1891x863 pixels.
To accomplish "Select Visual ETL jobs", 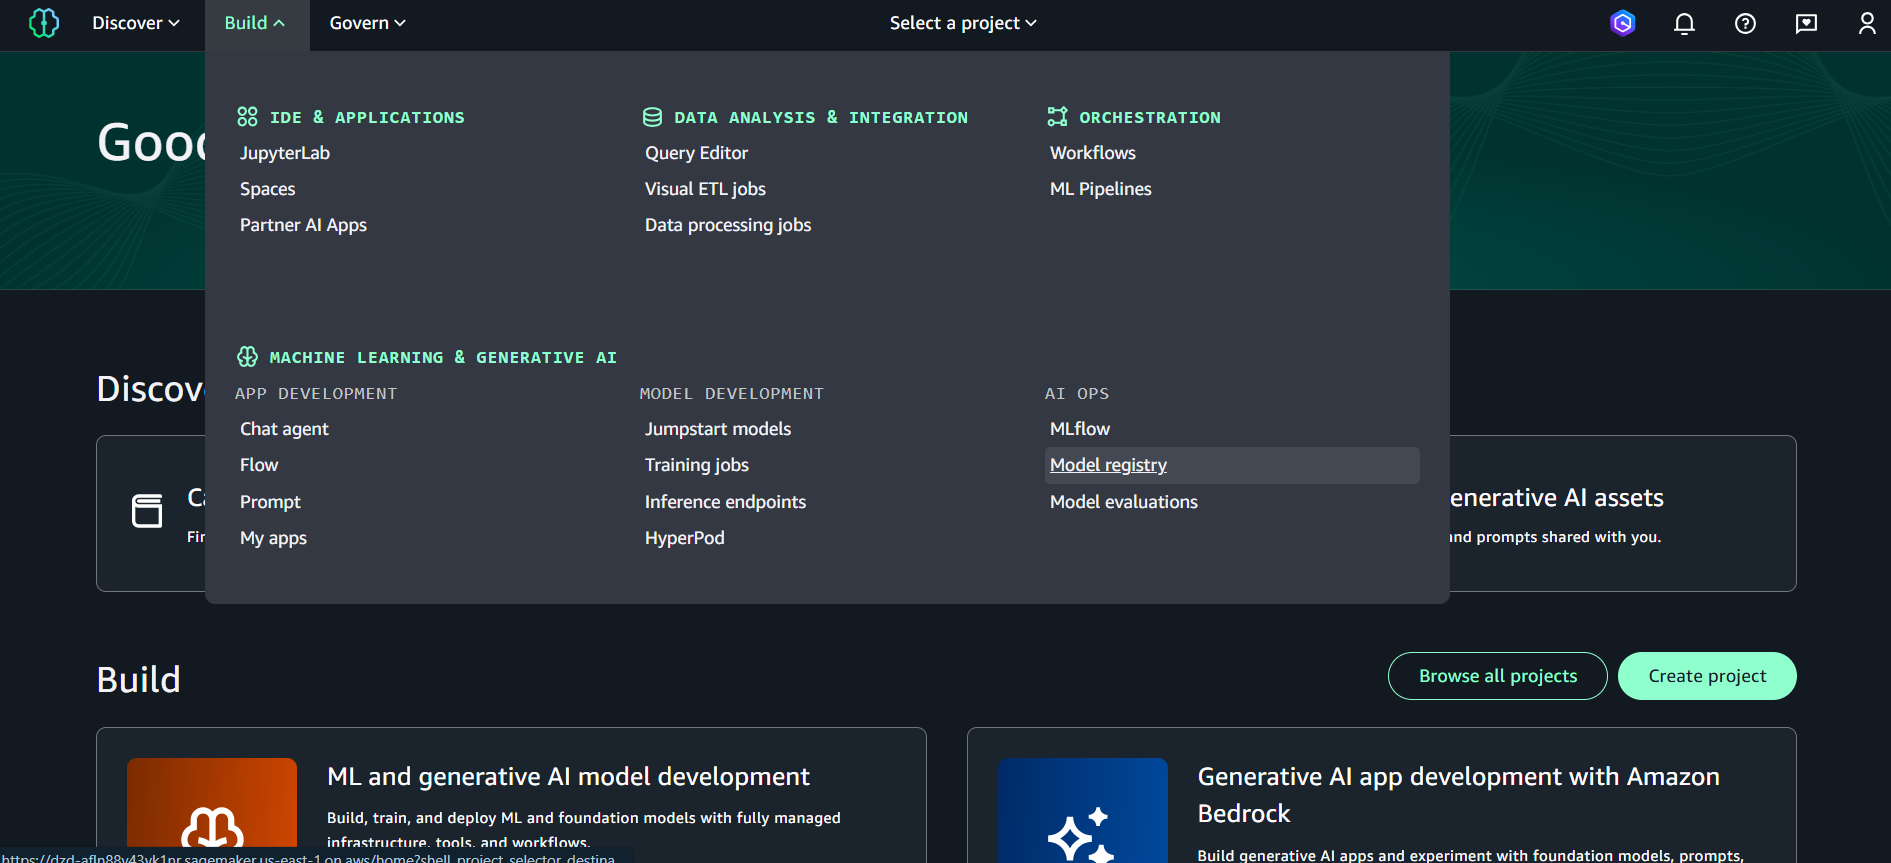I will [705, 189].
